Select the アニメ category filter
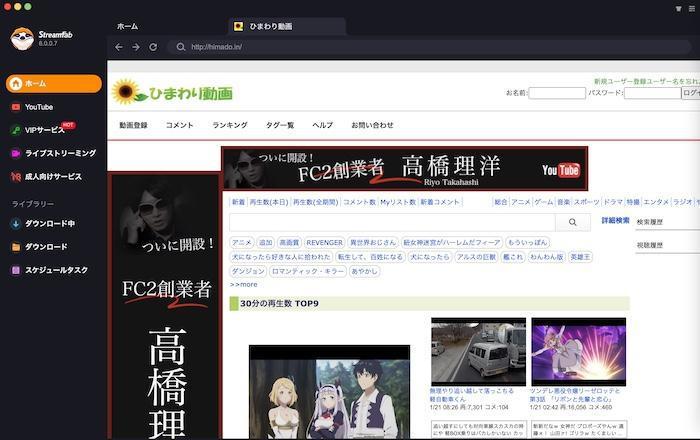This screenshot has height=440, width=700. click(521, 202)
